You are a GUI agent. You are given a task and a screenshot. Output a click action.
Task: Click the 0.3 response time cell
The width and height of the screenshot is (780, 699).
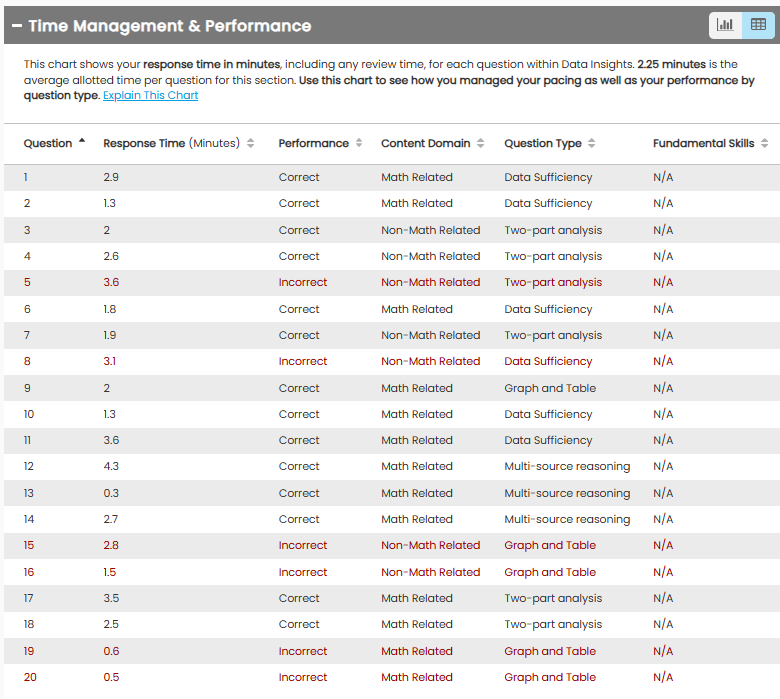pos(111,493)
